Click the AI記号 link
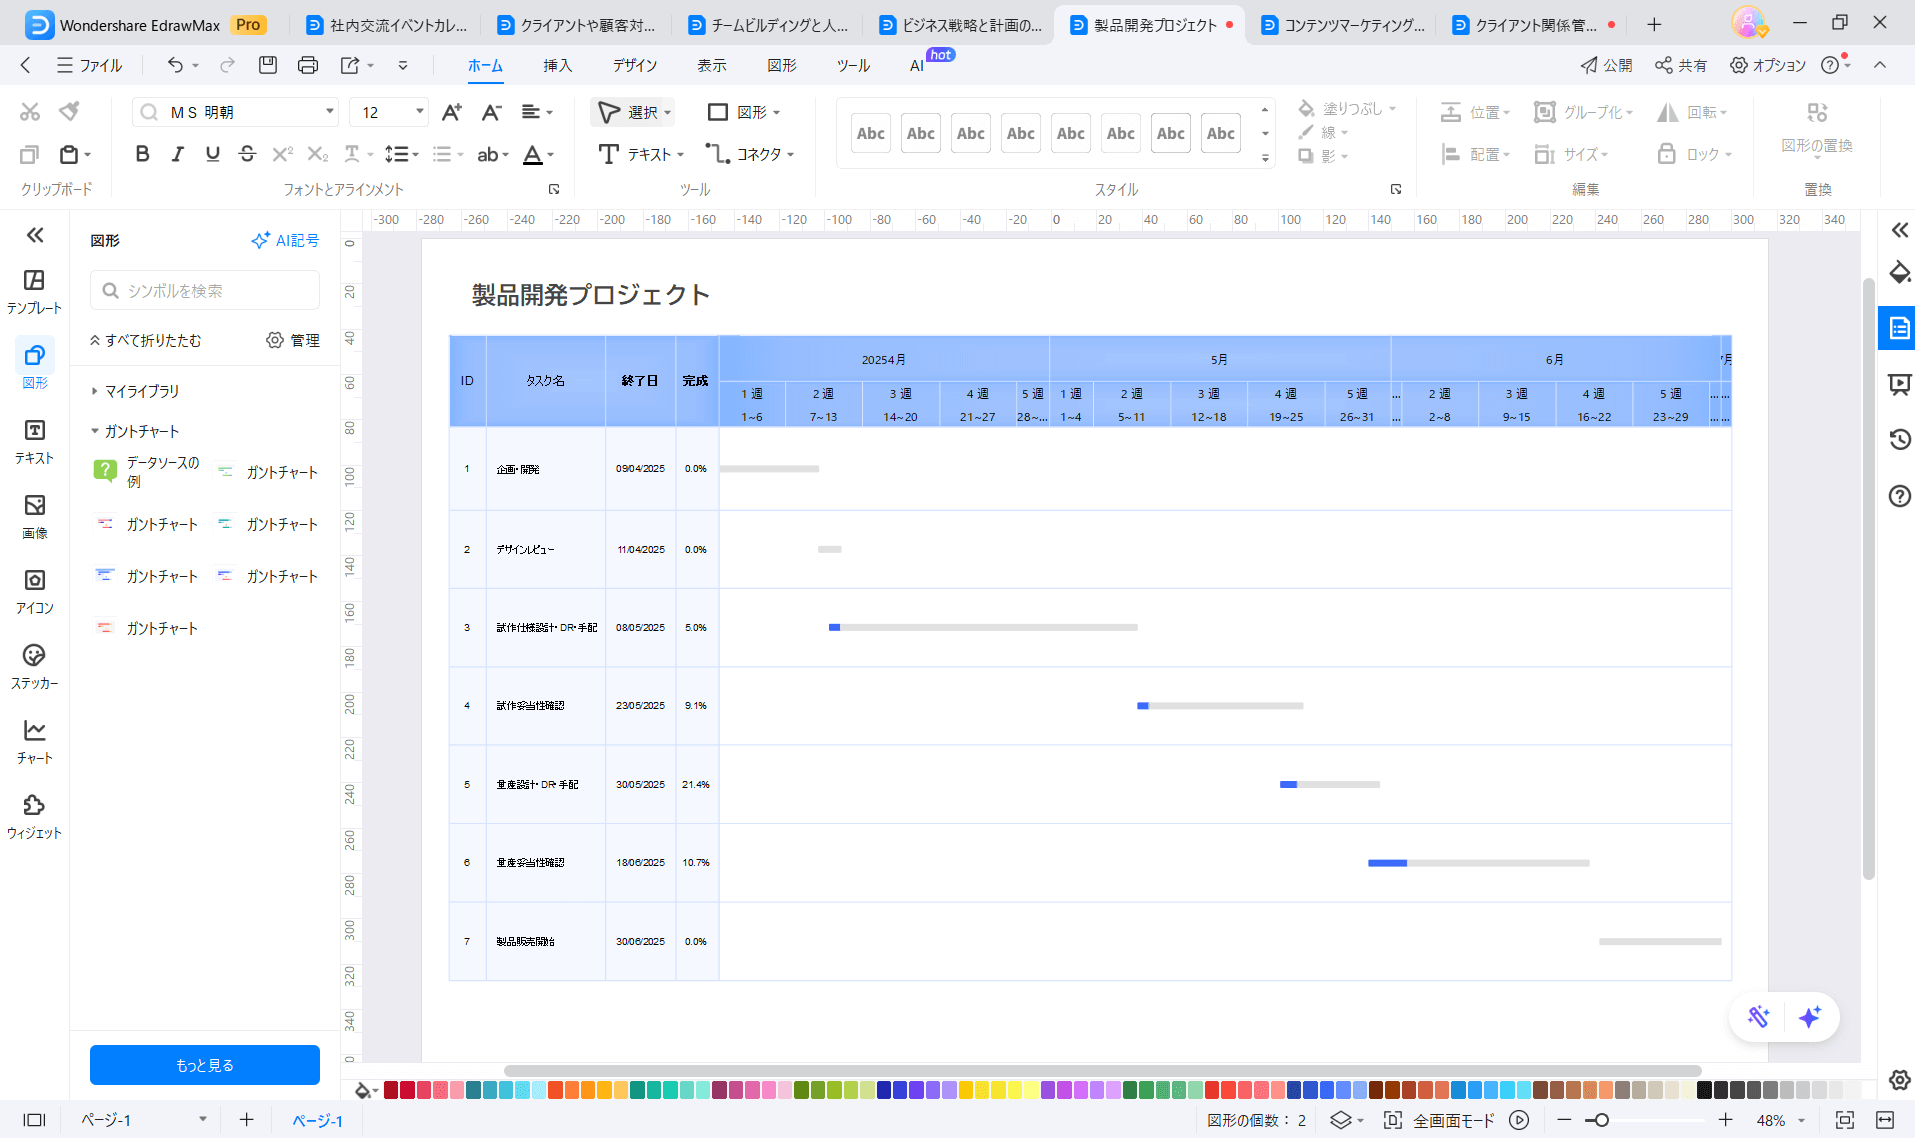Image resolution: width=1915 pixels, height=1138 pixels. [x=285, y=240]
